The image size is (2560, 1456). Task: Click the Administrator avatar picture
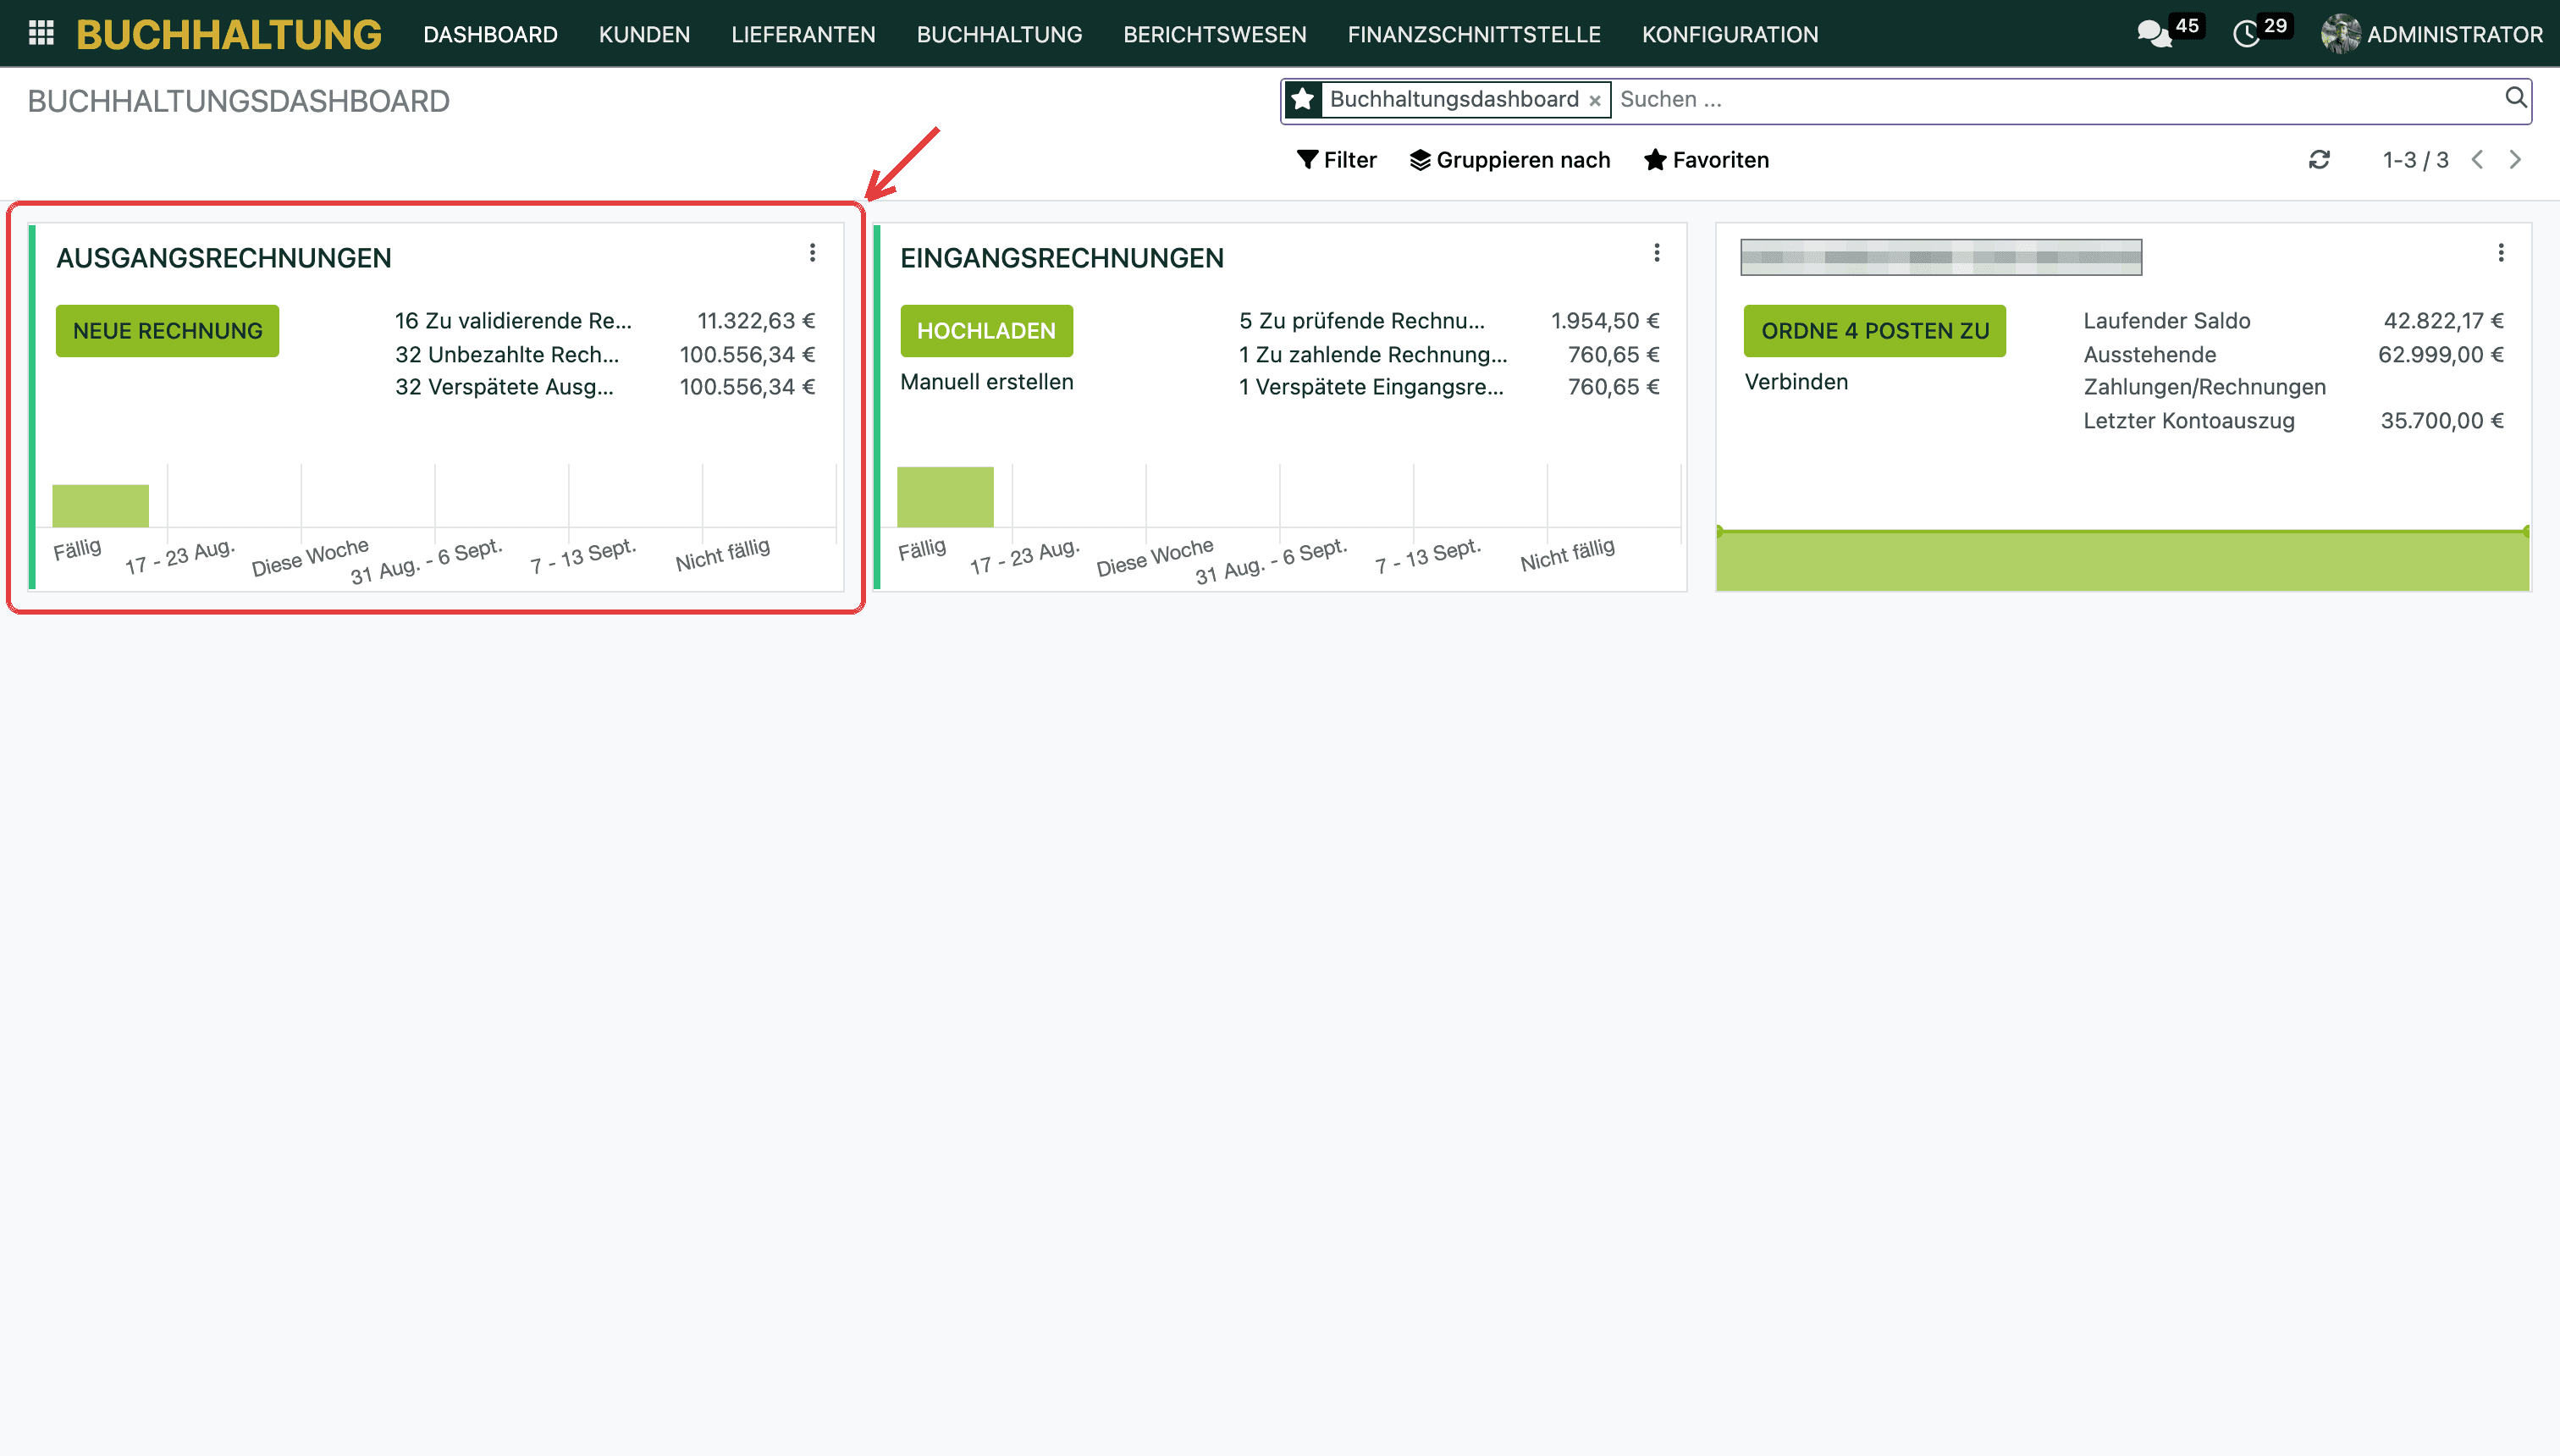click(x=2340, y=34)
